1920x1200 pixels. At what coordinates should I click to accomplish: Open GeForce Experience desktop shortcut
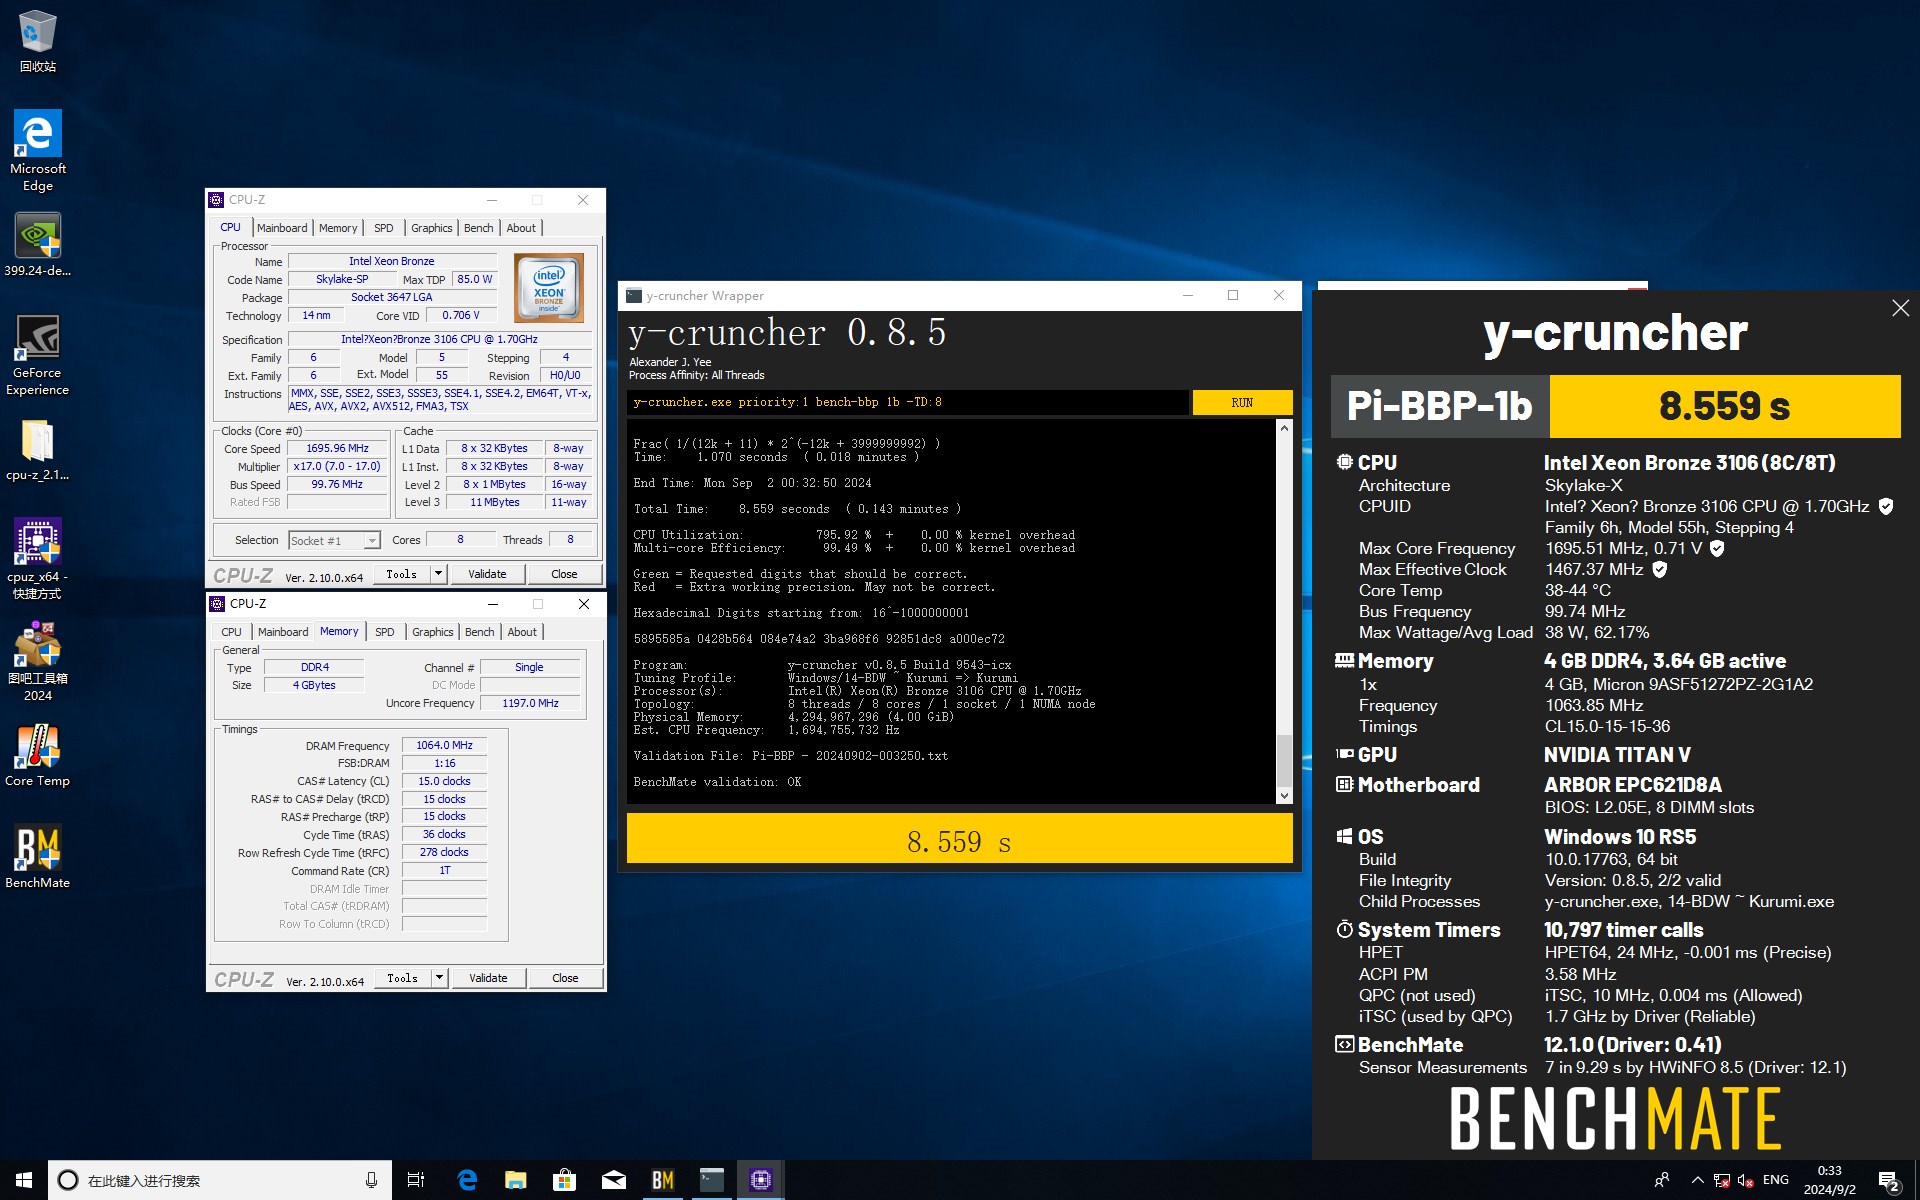[37, 355]
